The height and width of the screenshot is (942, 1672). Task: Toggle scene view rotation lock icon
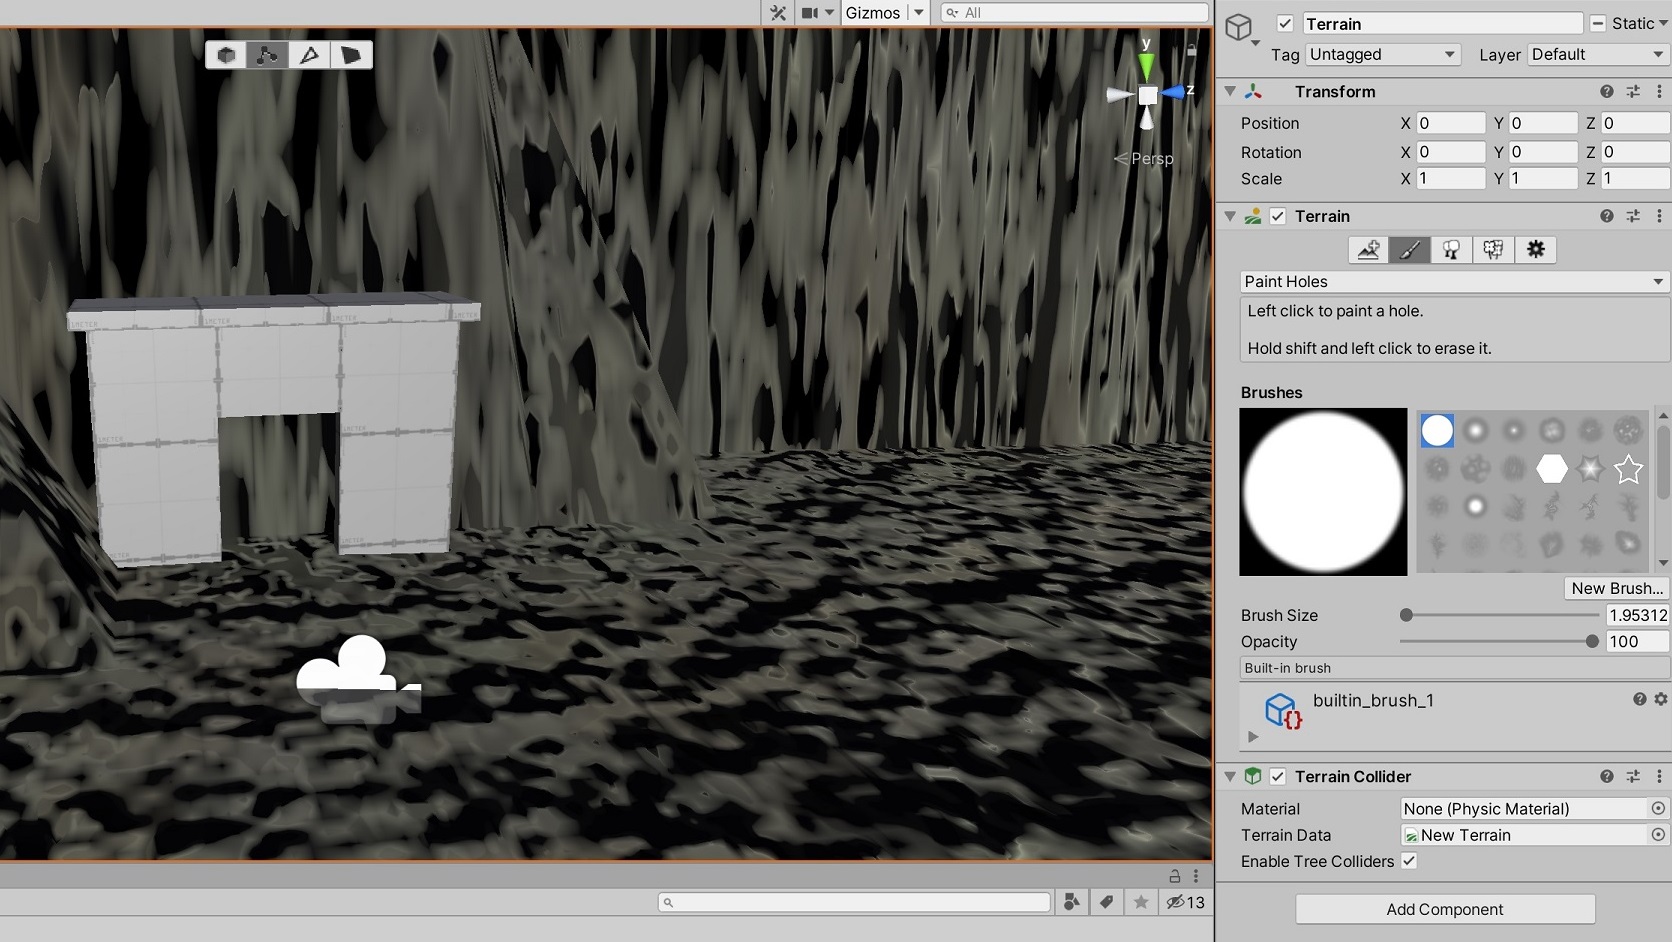(x=1191, y=49)
